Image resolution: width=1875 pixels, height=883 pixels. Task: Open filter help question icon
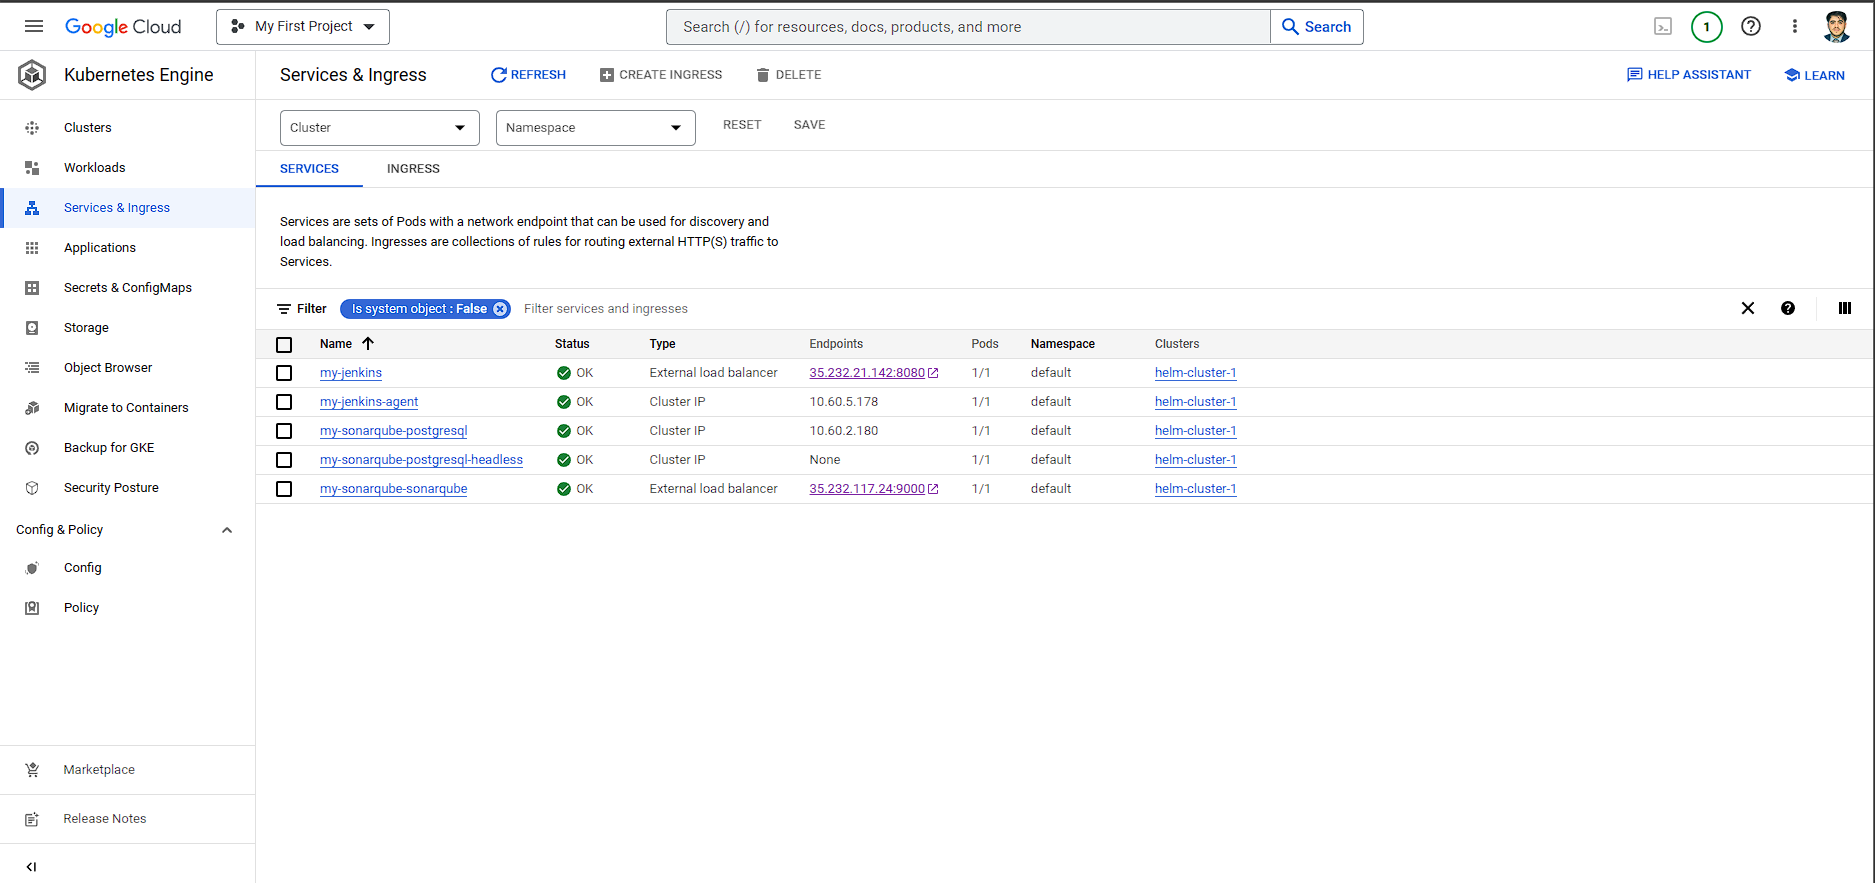pyautogui.click(x=1788, y=308)
